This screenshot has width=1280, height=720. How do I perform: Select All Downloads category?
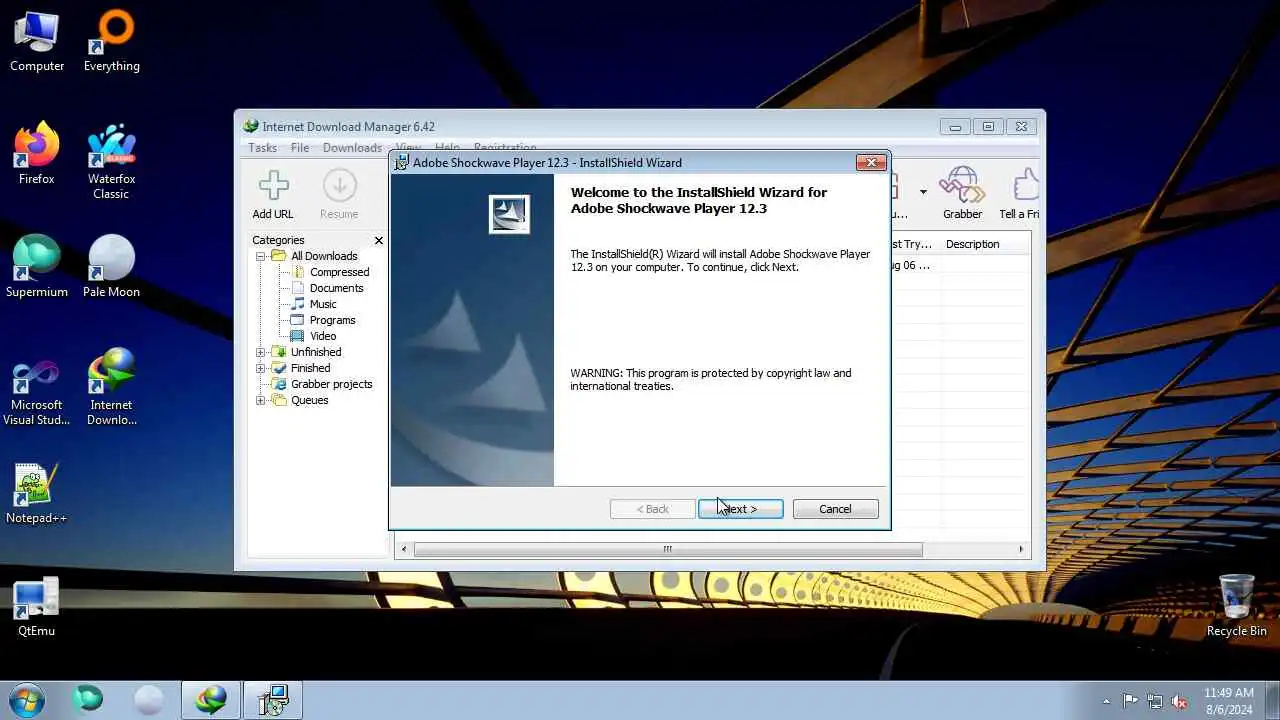pos(324,256)
